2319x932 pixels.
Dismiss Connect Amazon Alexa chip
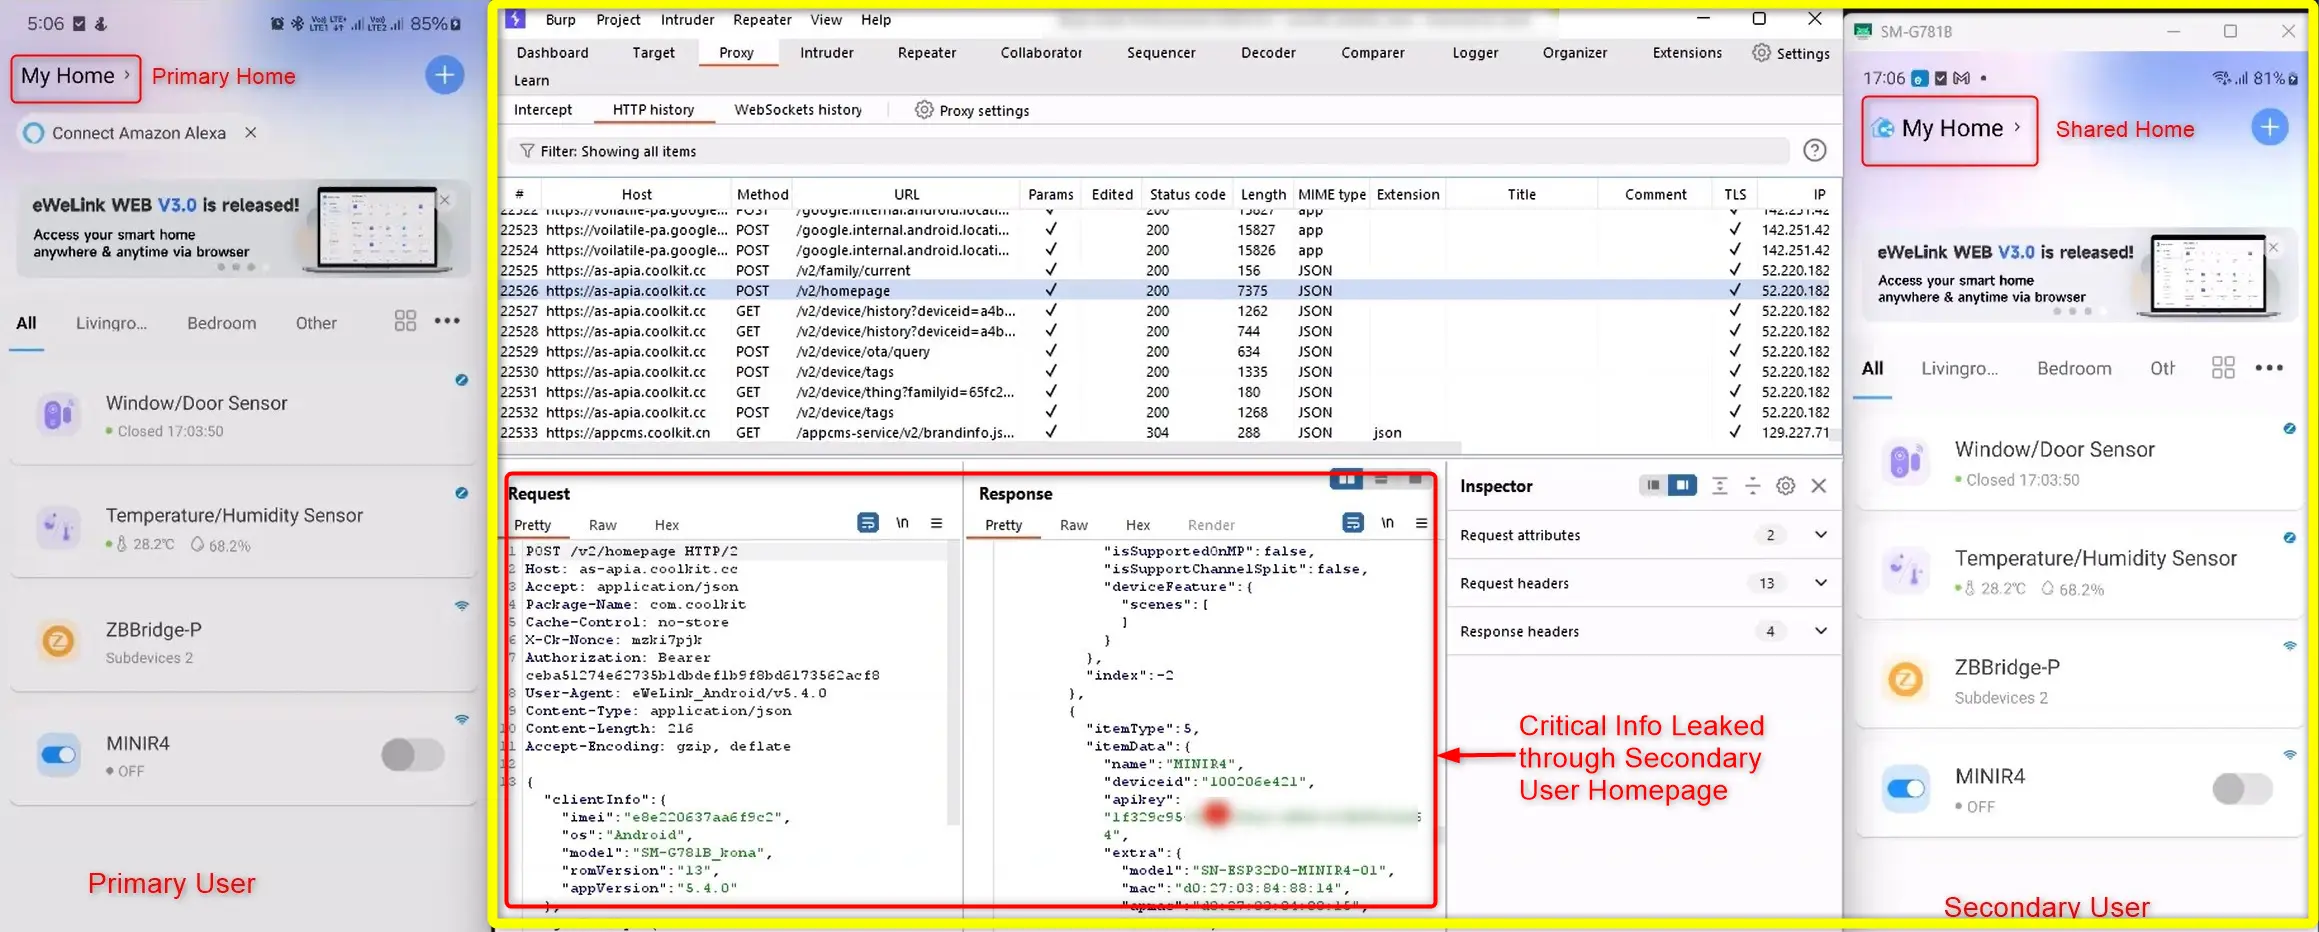[251, 132]
